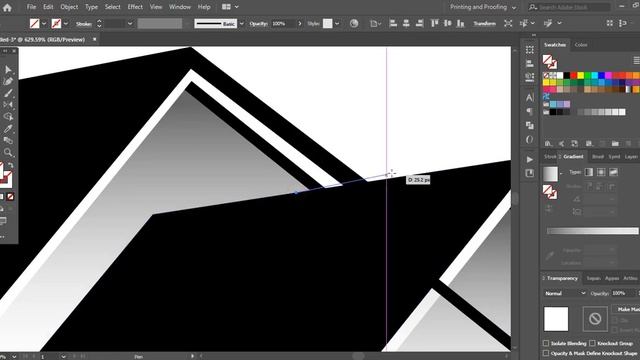
Task: Click Vertical Align Top icon
Action: 435,24
